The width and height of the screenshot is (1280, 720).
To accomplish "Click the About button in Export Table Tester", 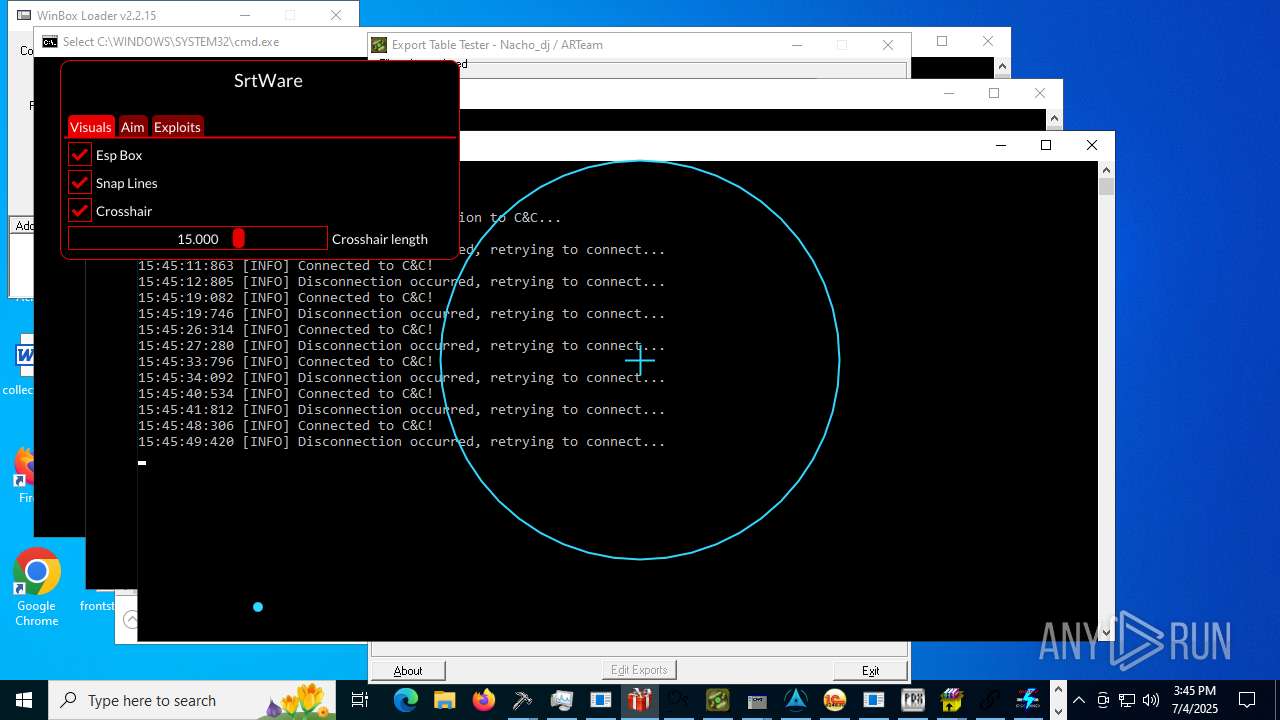I will (408, 670).
